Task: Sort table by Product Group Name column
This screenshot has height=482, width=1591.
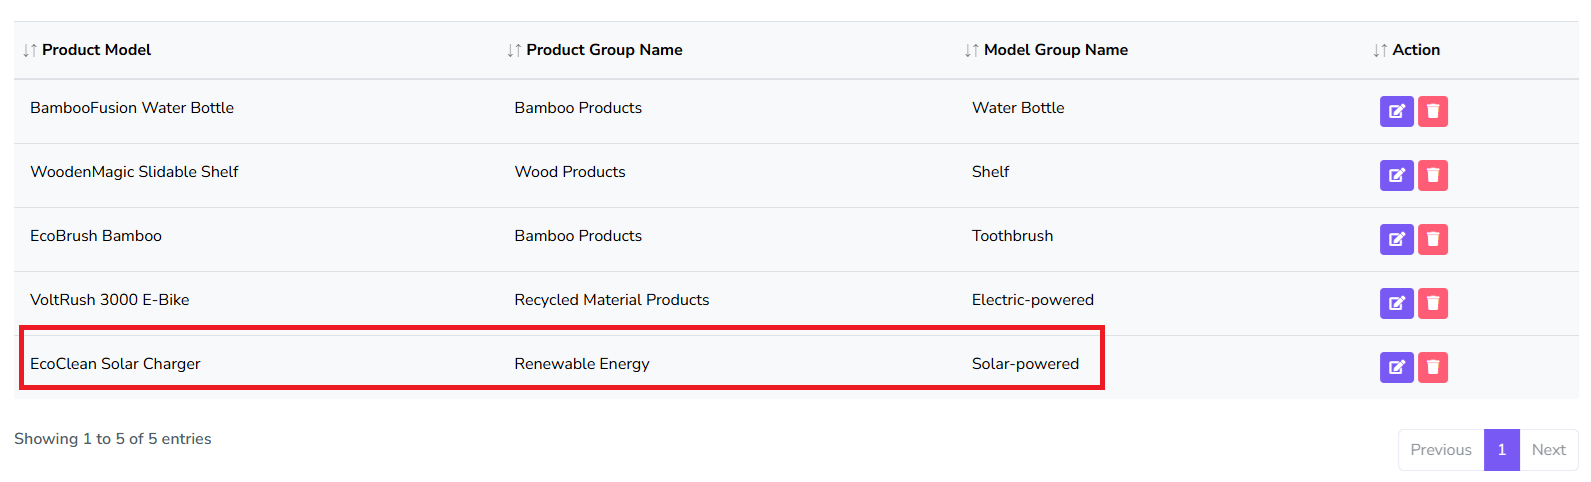Action: [604, 50]
